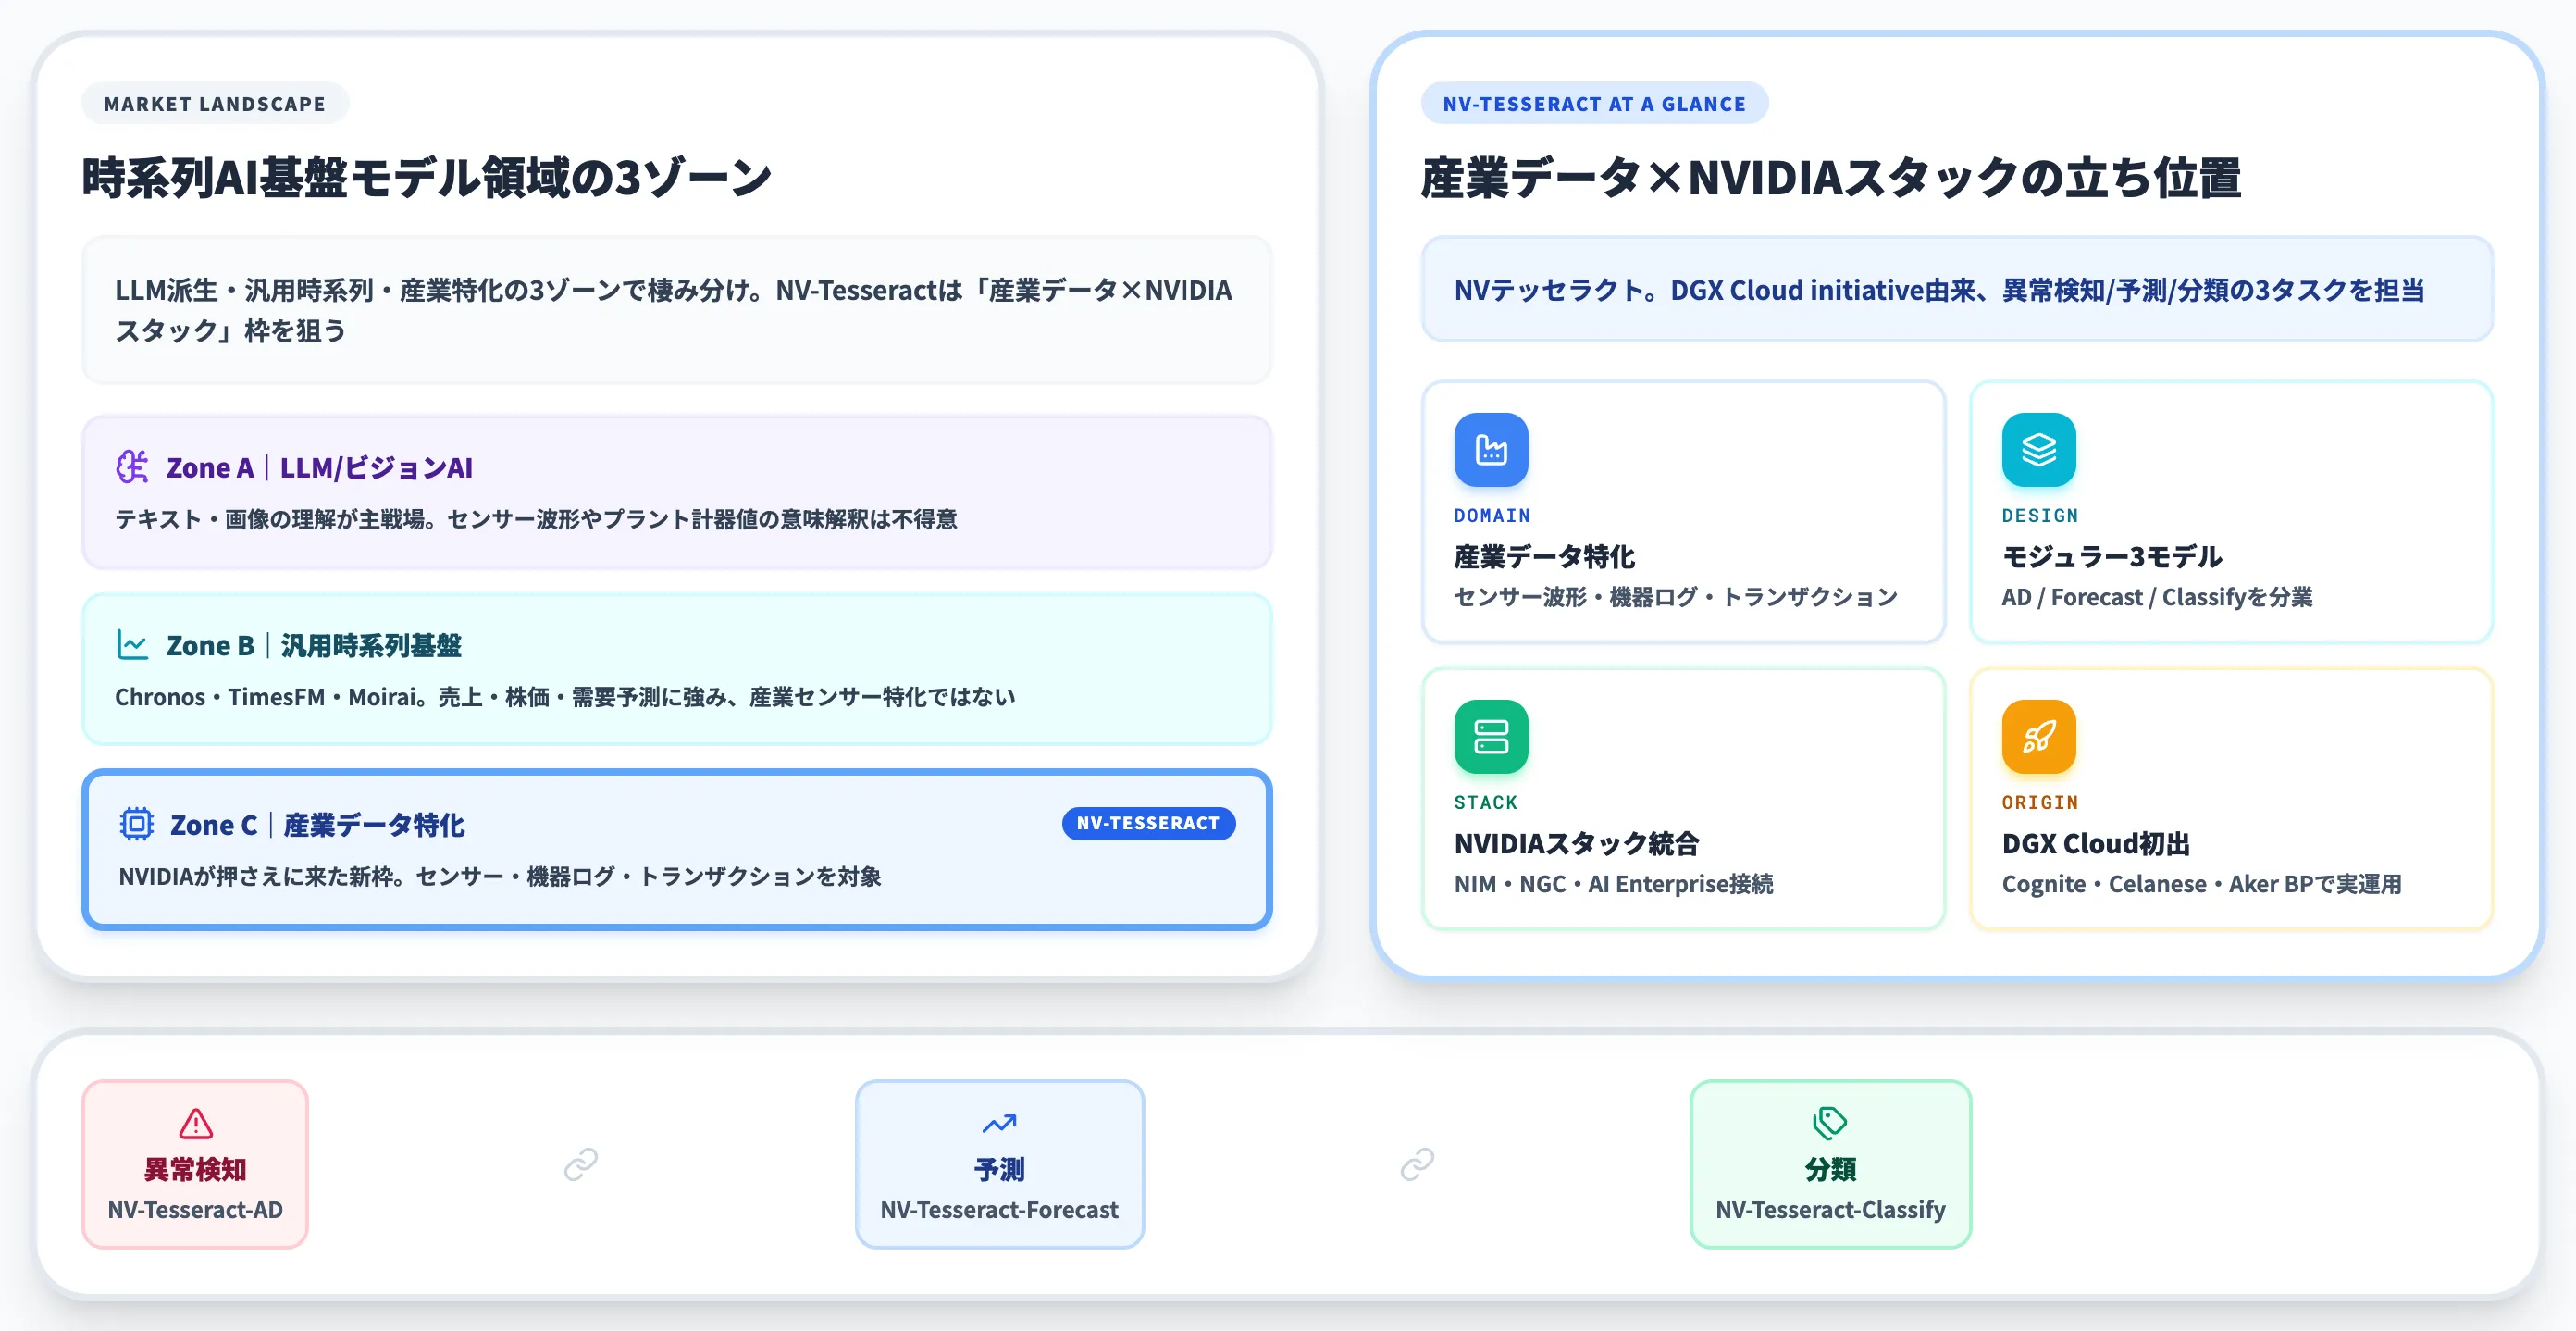Click the NV-TESSERACT badge in Zone C
2576x1331 pixels.
[1148, 823]
